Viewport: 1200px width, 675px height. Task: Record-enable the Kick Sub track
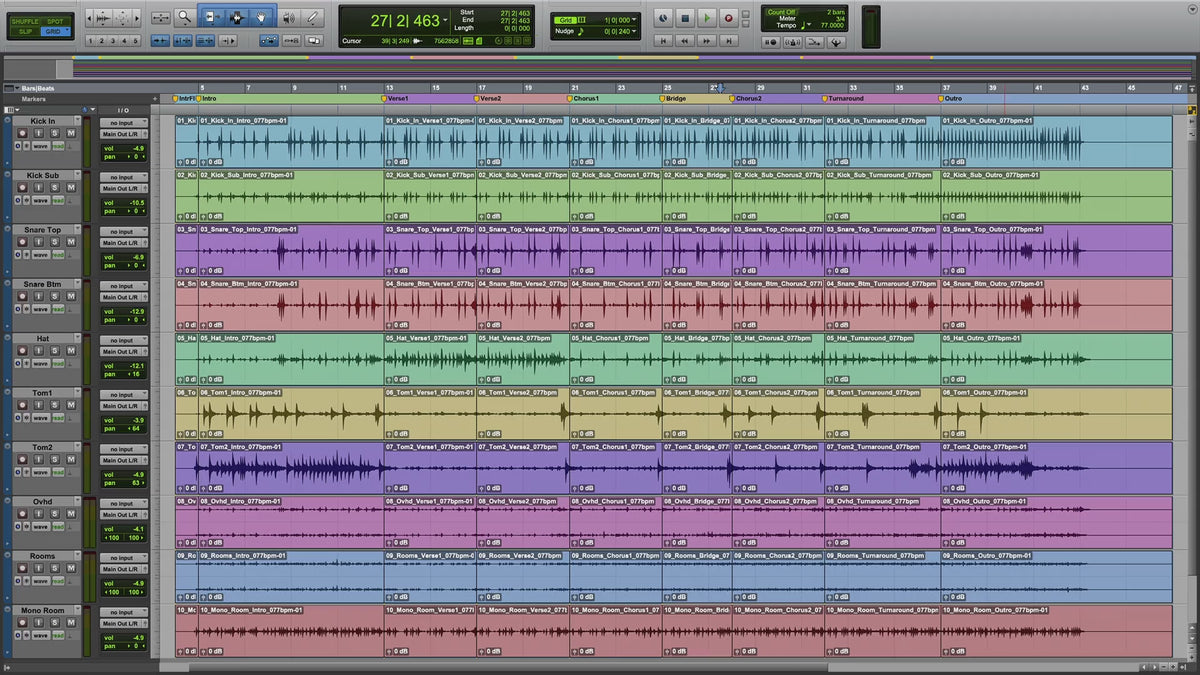click(24, 188)
